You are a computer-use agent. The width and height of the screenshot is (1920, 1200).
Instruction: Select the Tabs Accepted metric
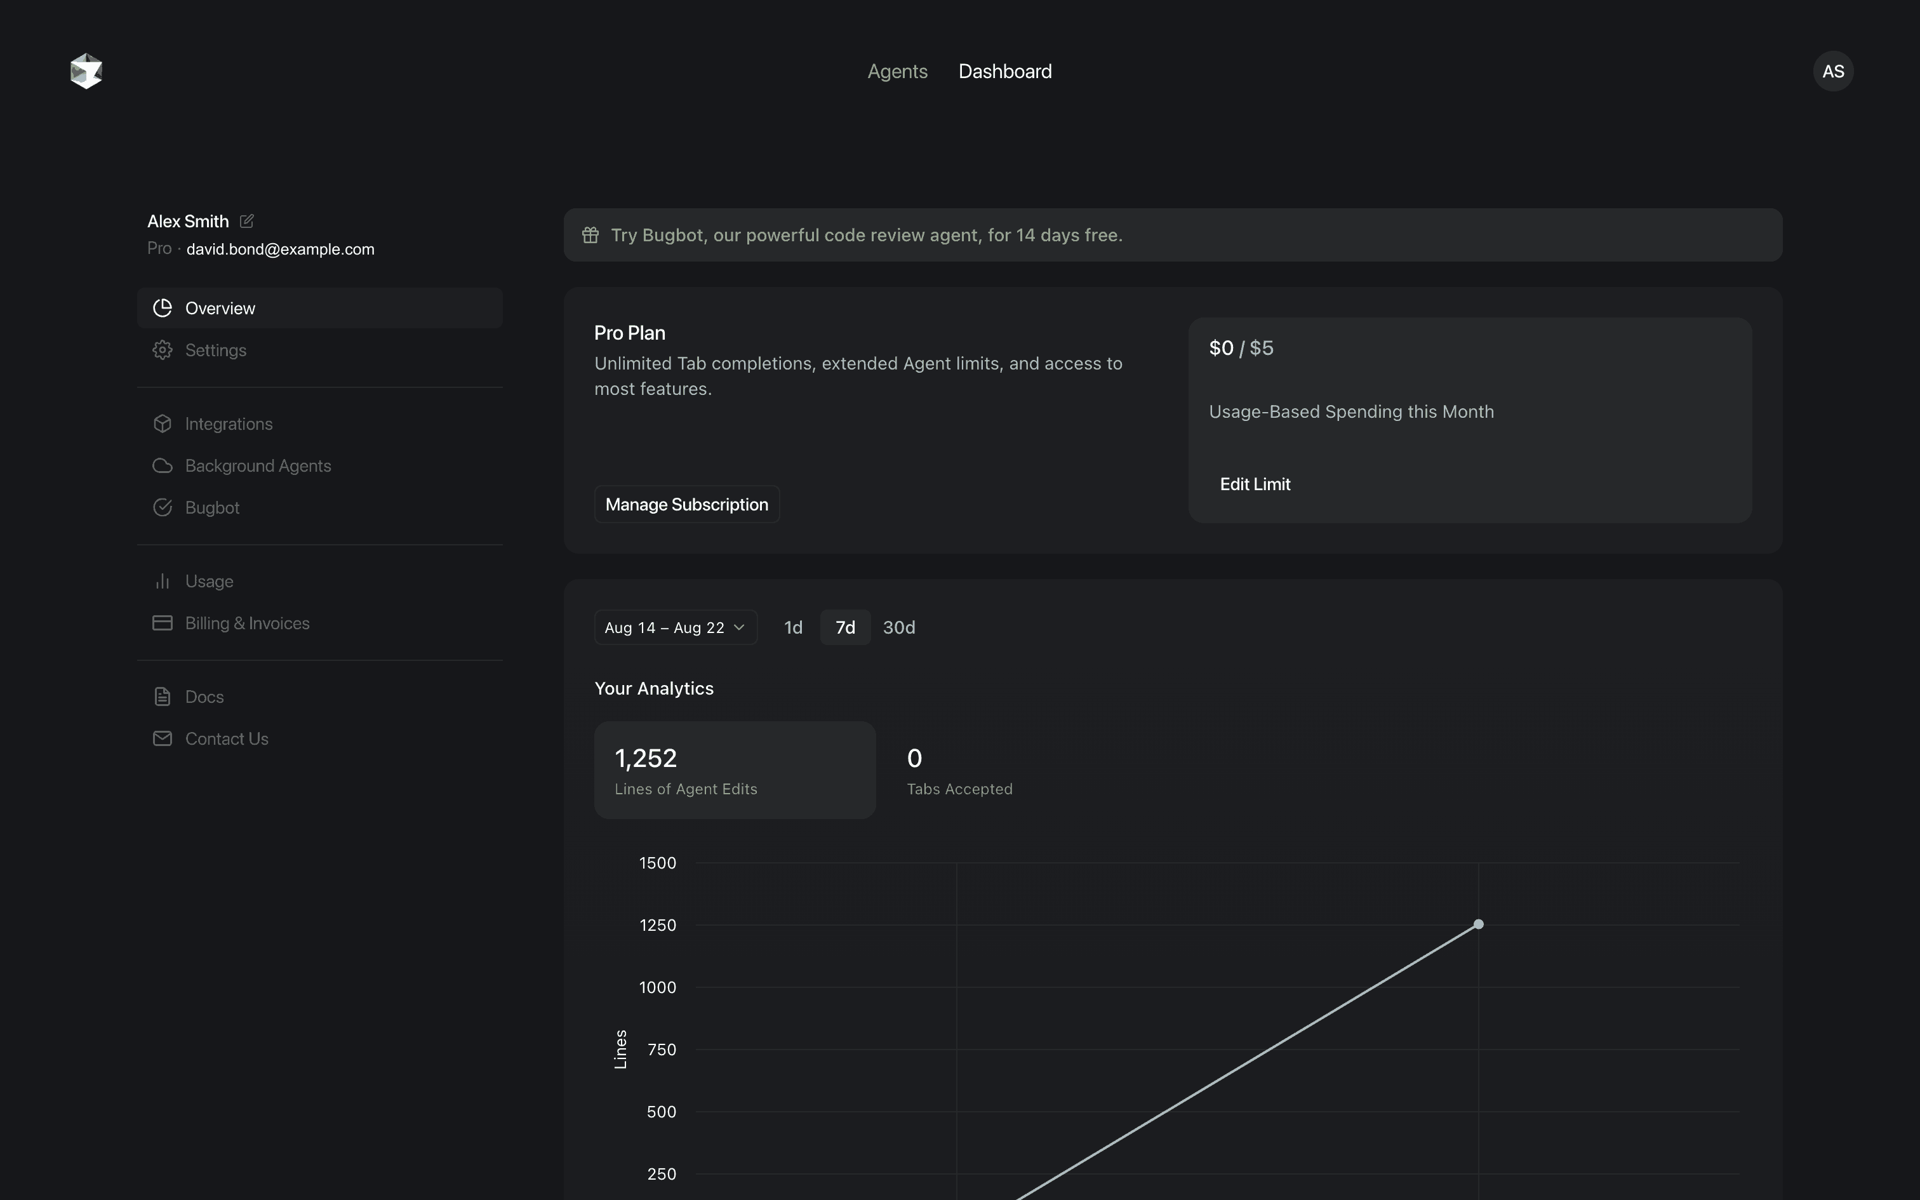pos(959,770)
